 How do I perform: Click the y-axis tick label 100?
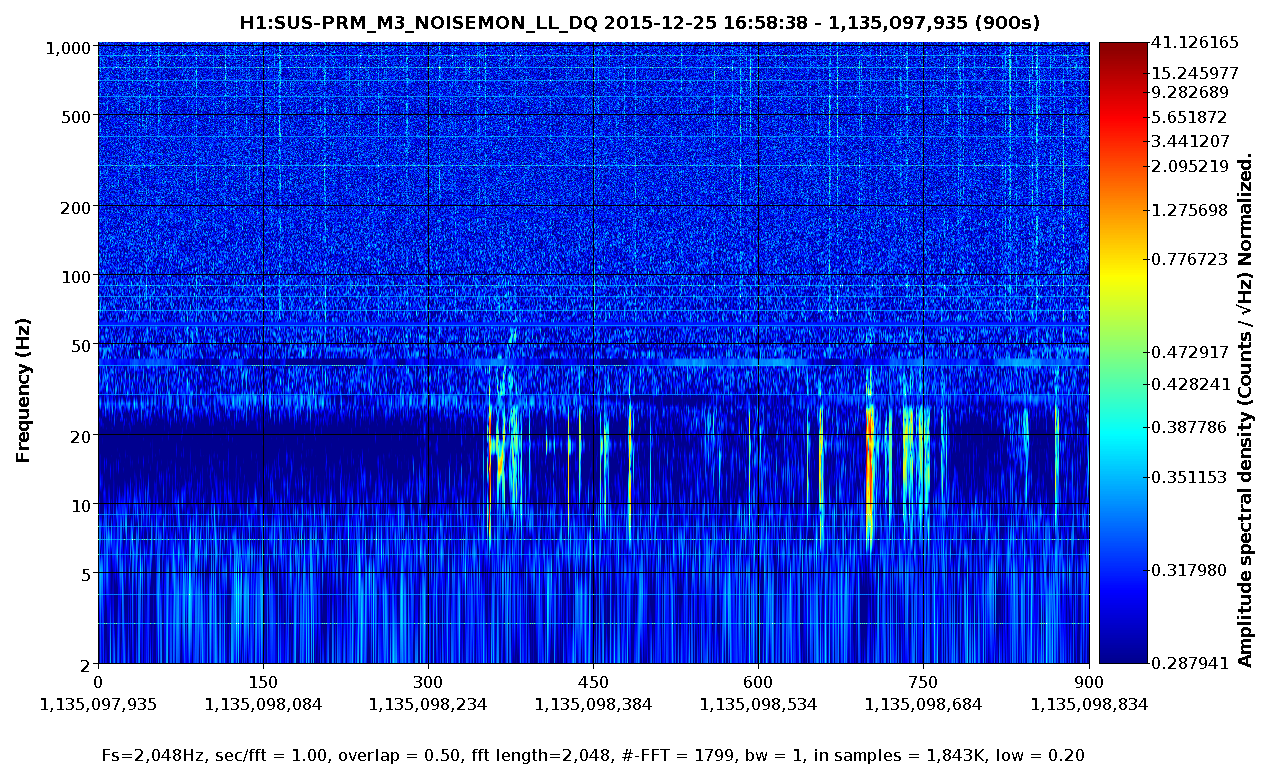click(78, 275)
